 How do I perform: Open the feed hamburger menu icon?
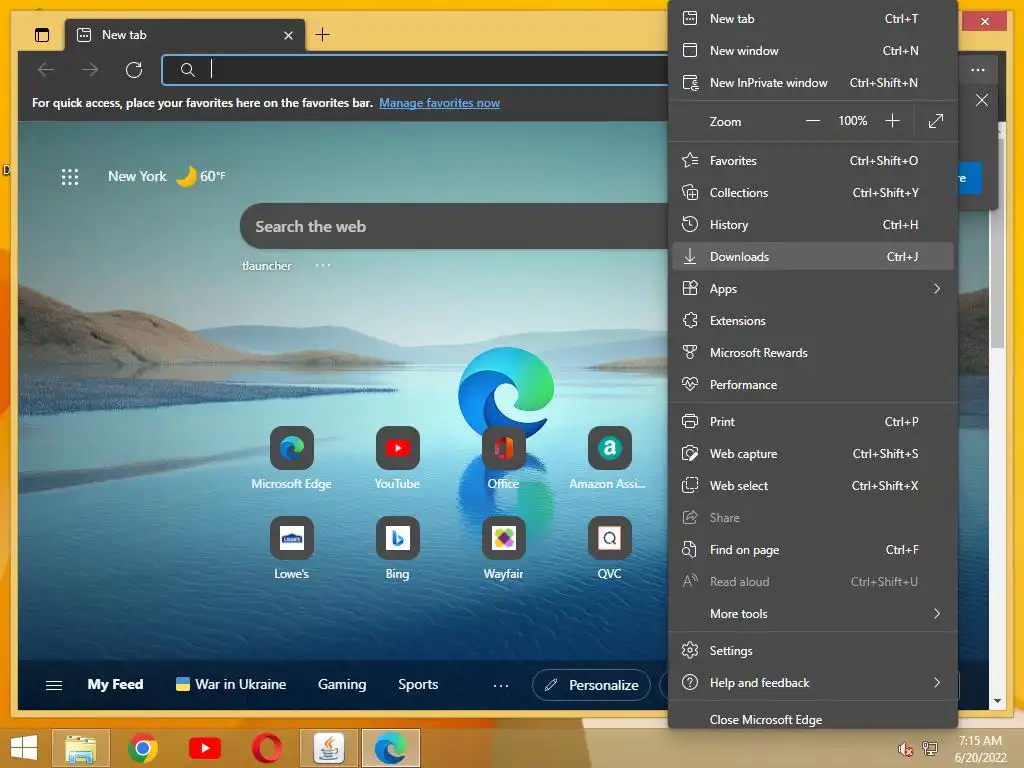54,685
